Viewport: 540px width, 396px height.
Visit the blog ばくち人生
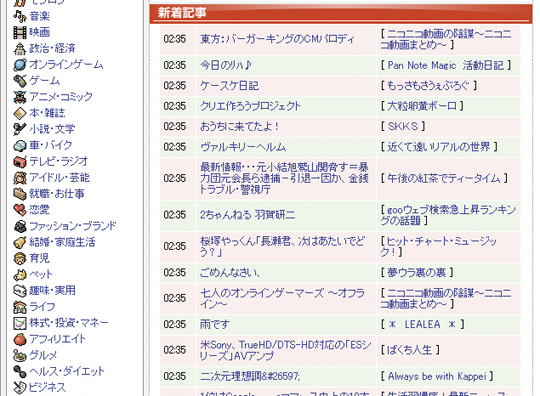coord(410,350)
